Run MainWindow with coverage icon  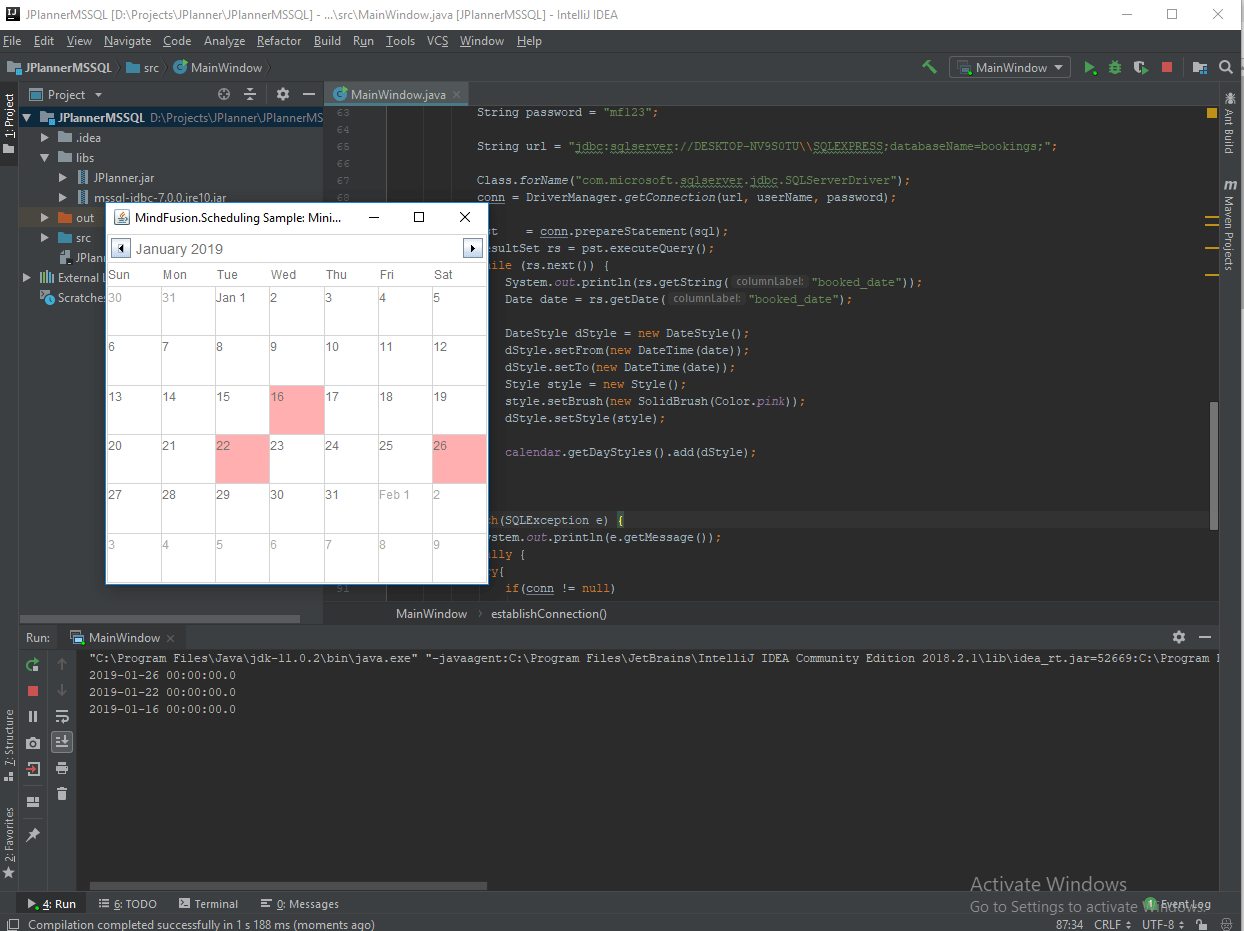(1141, 67)
